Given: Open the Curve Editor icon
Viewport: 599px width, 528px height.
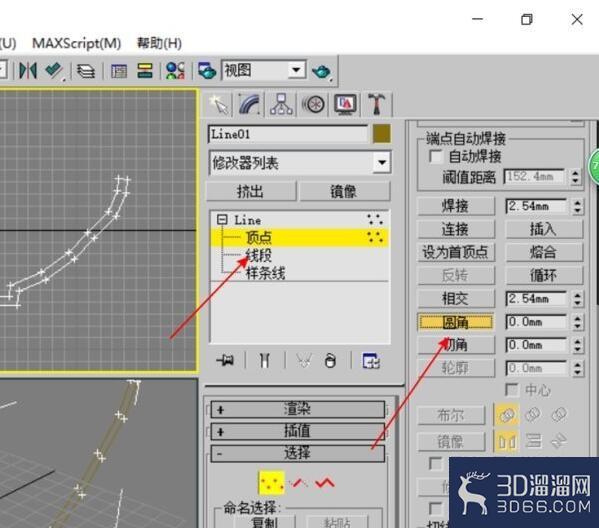Looking at the screenshot, I should pos(119,71).
